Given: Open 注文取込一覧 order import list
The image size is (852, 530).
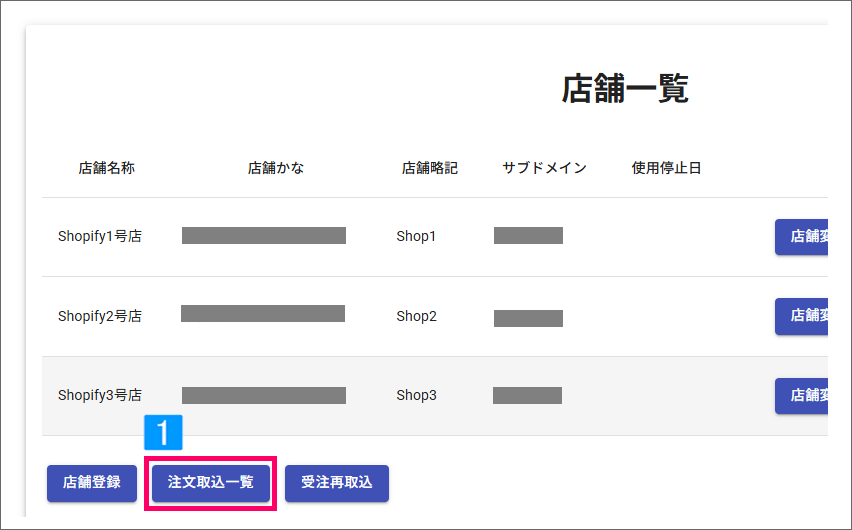Looking at the screenshot, I should coord(211,483).
